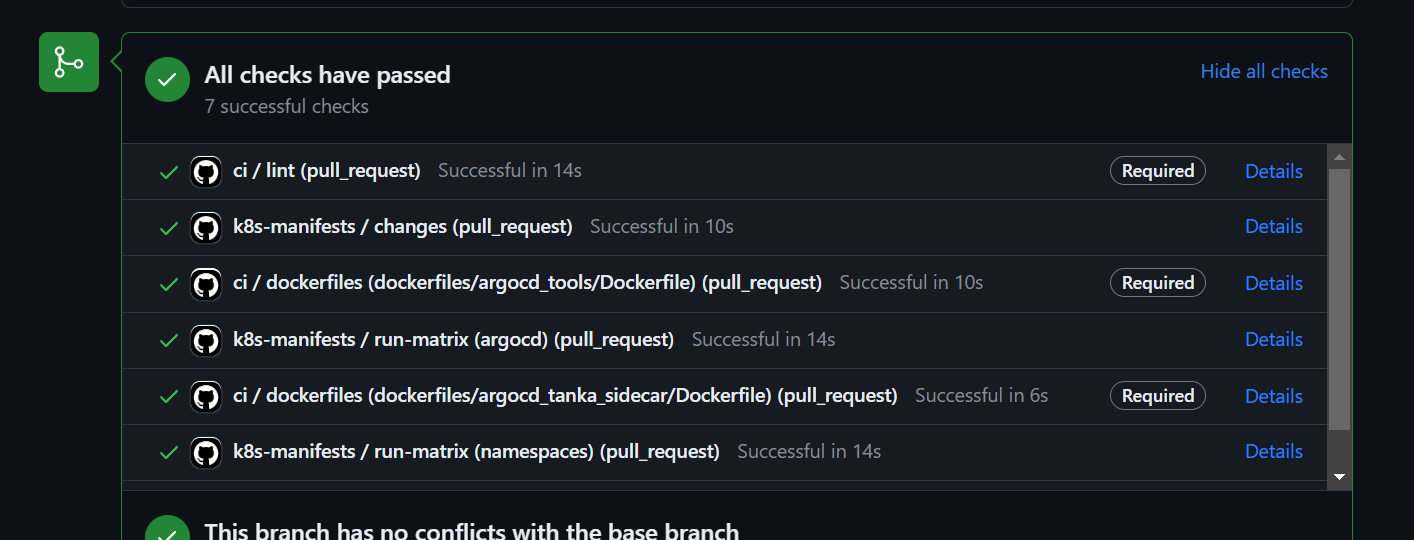Image resolution: width=1414 pixels, height=540 pixels.
Task: Click the checks list scrollbar thumb
Action: point(1339,298)
